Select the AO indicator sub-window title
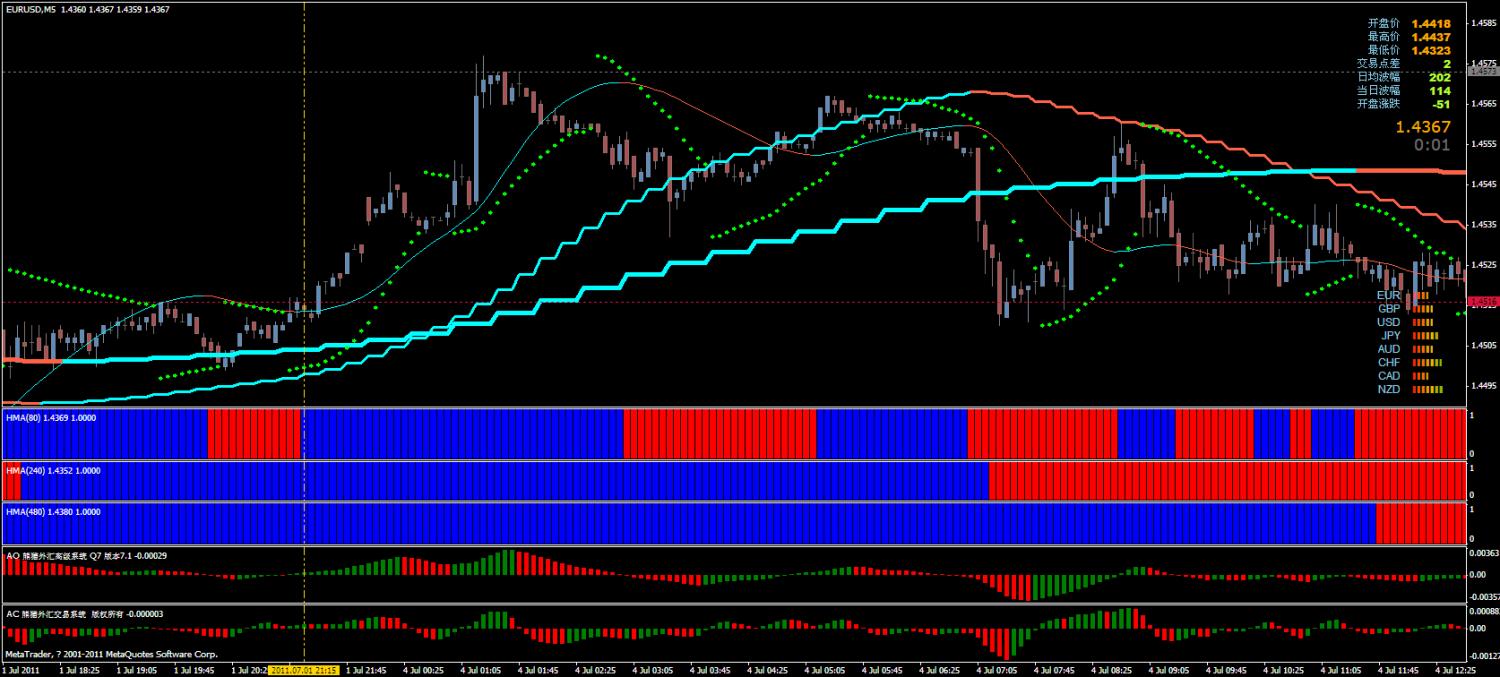This screenshot has height=677, width=1500. coord(86,555)
